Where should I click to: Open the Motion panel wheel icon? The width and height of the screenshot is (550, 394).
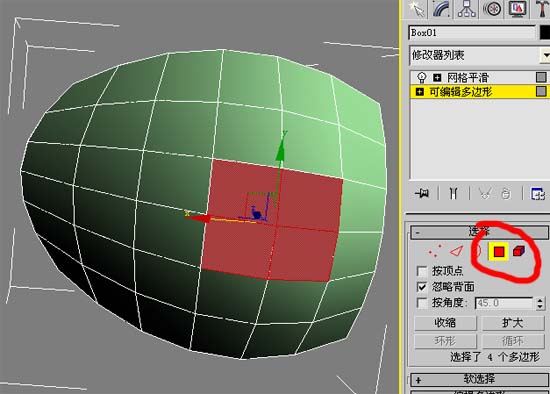click(x=492, y=9)
